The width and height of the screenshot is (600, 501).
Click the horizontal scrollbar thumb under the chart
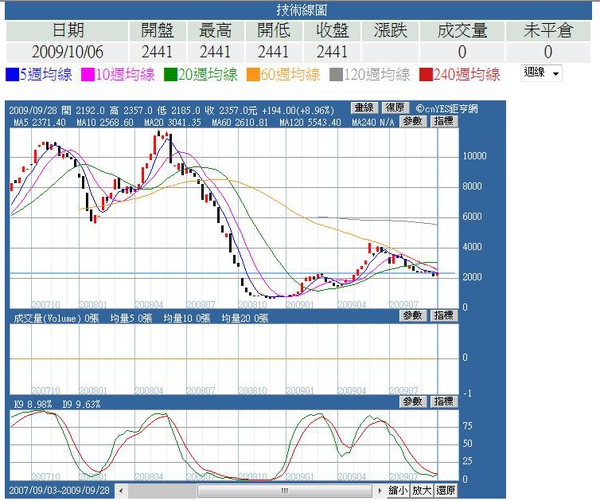[284, 491]
